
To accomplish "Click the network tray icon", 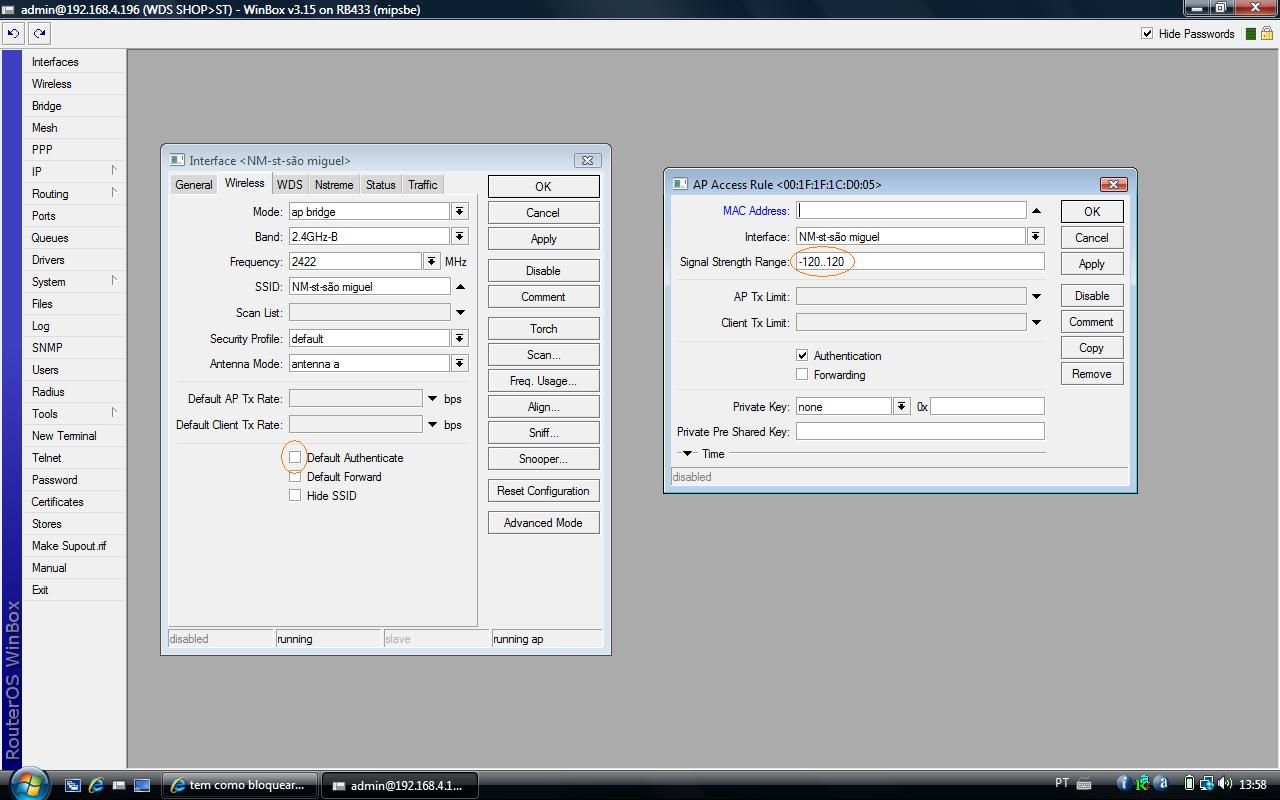I will [x=1207, y=784].
